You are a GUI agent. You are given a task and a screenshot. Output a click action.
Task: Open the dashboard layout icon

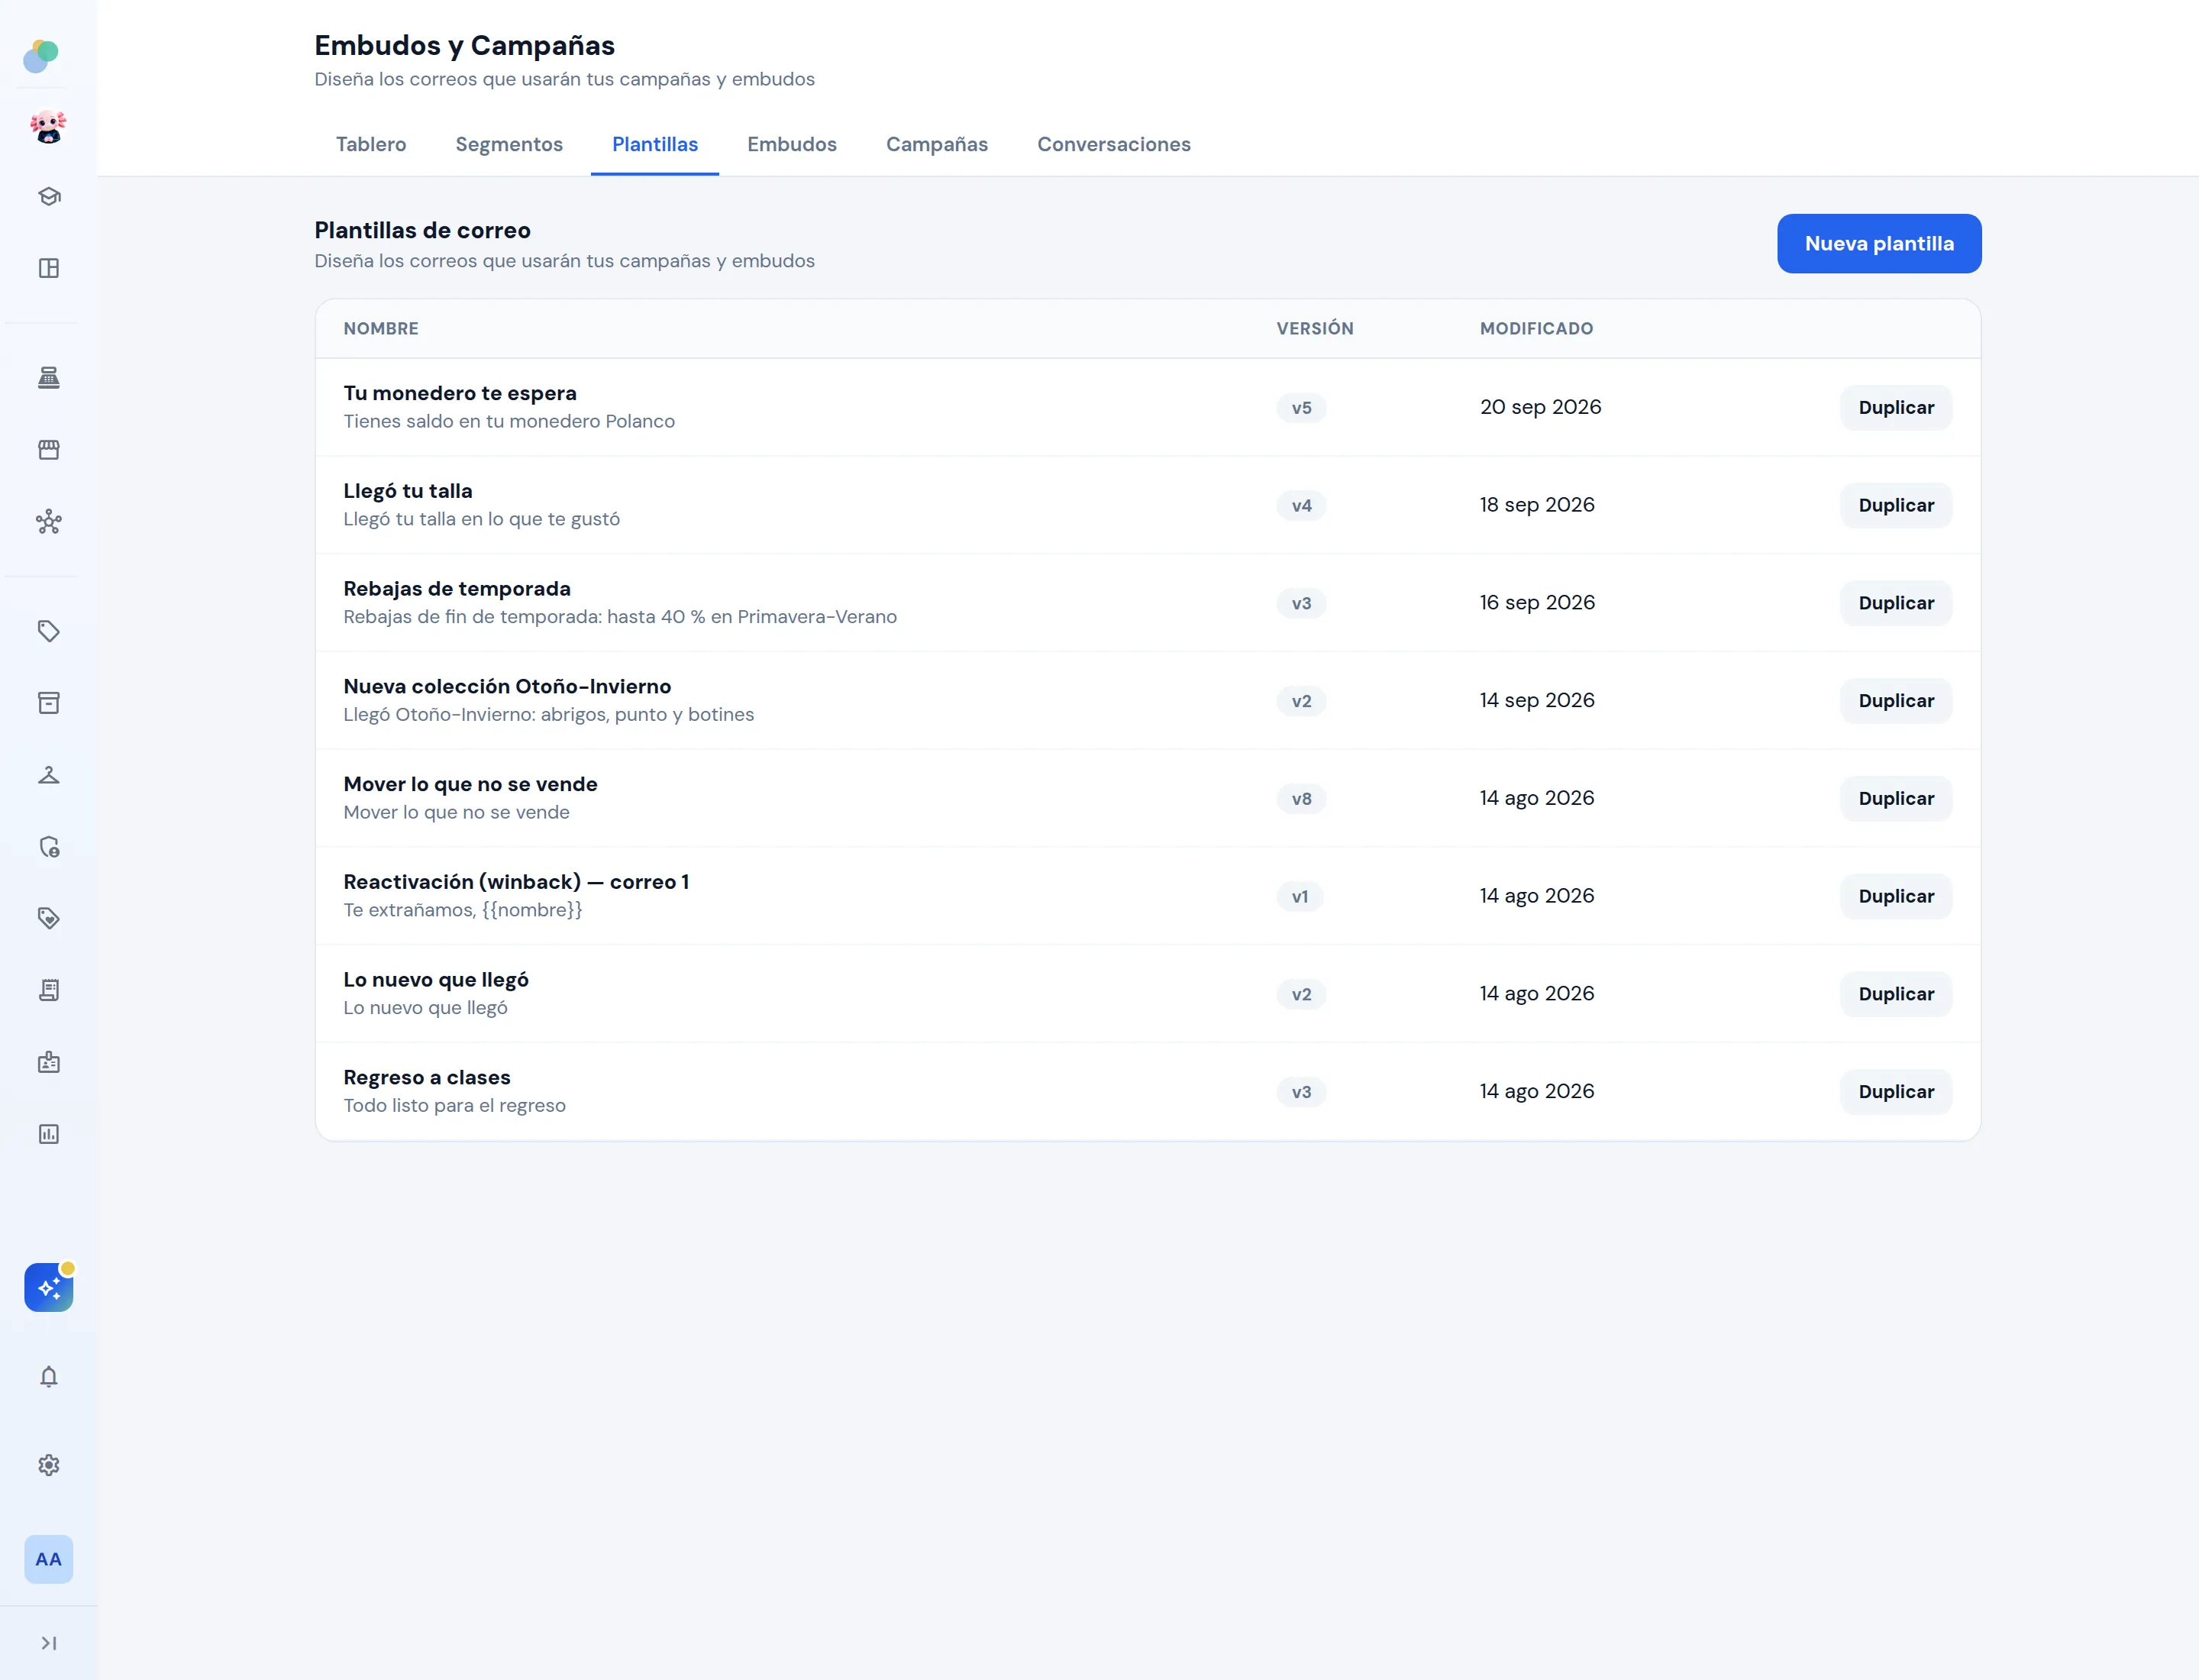(49, 268)
